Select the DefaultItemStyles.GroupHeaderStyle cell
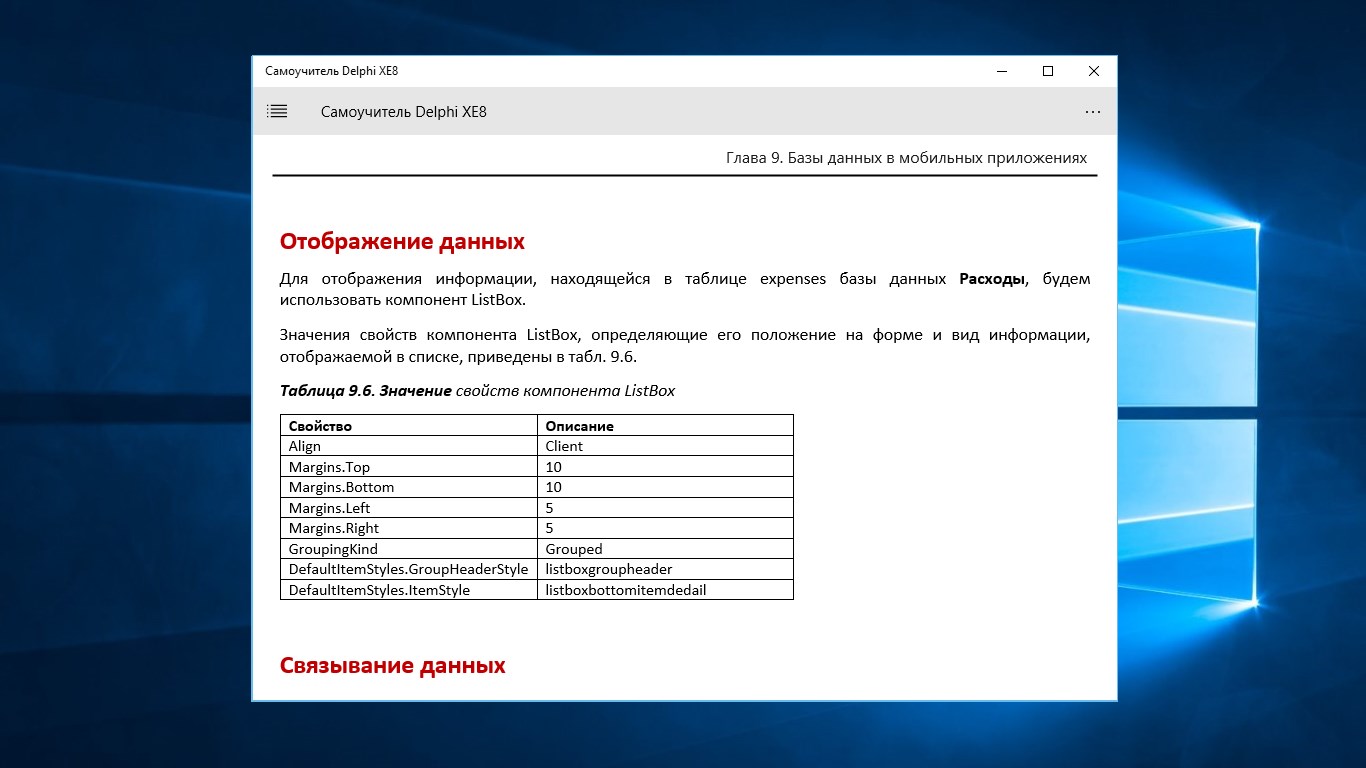 409,569
